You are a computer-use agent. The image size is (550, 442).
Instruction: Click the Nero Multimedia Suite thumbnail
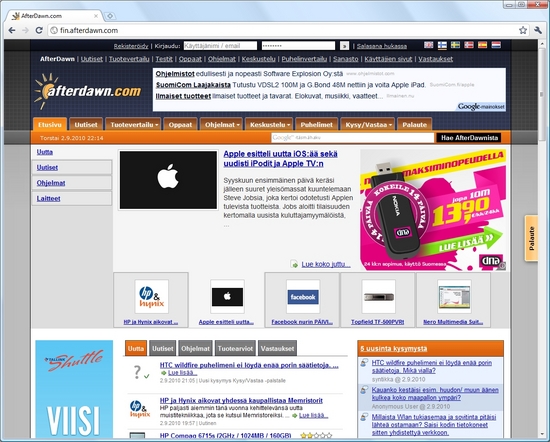point(454,296)
